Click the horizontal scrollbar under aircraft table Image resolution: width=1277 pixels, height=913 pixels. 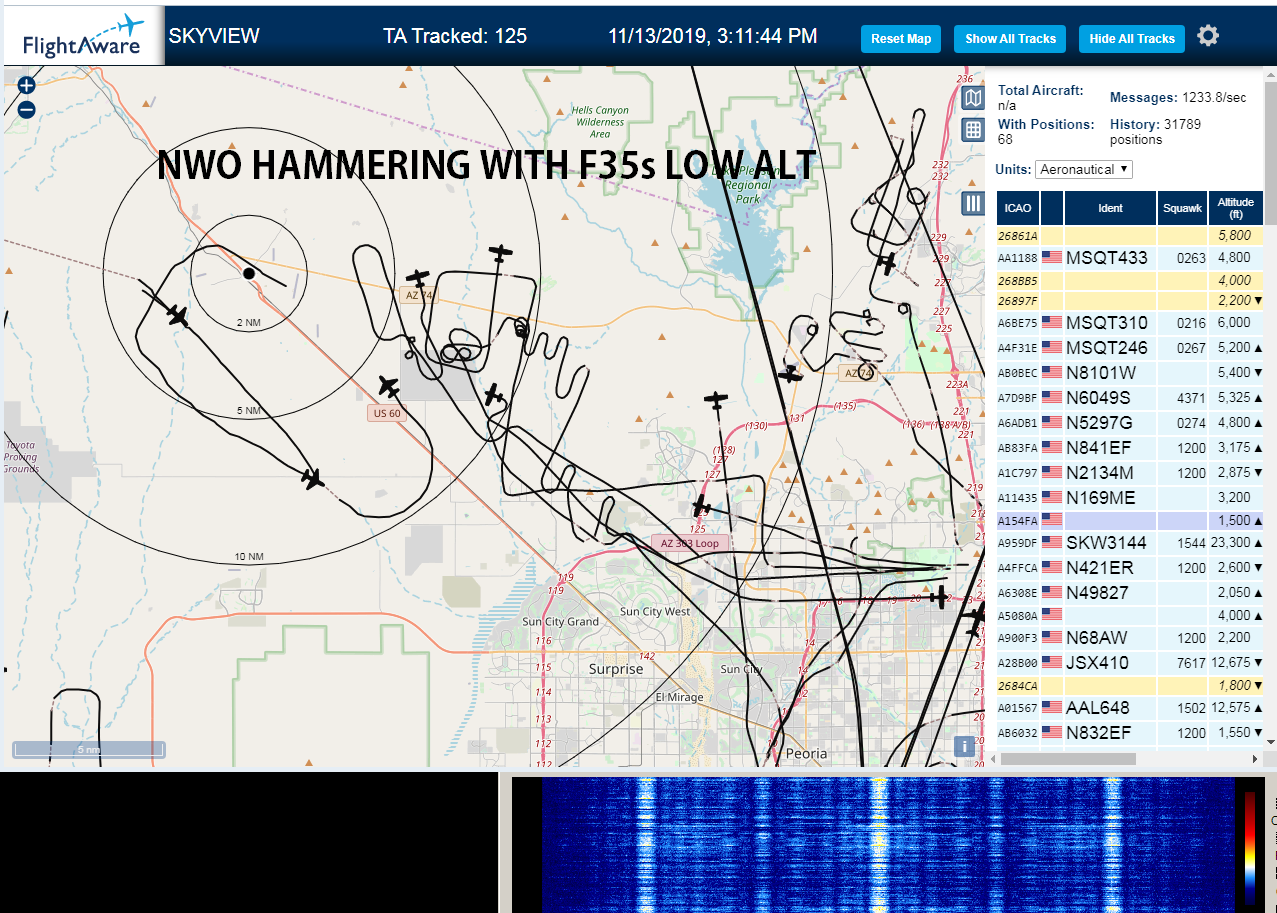(x=1068, y=759)
